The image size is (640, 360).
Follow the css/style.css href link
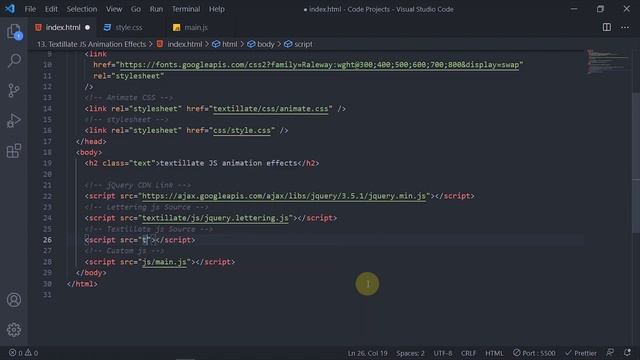(242, 131)
